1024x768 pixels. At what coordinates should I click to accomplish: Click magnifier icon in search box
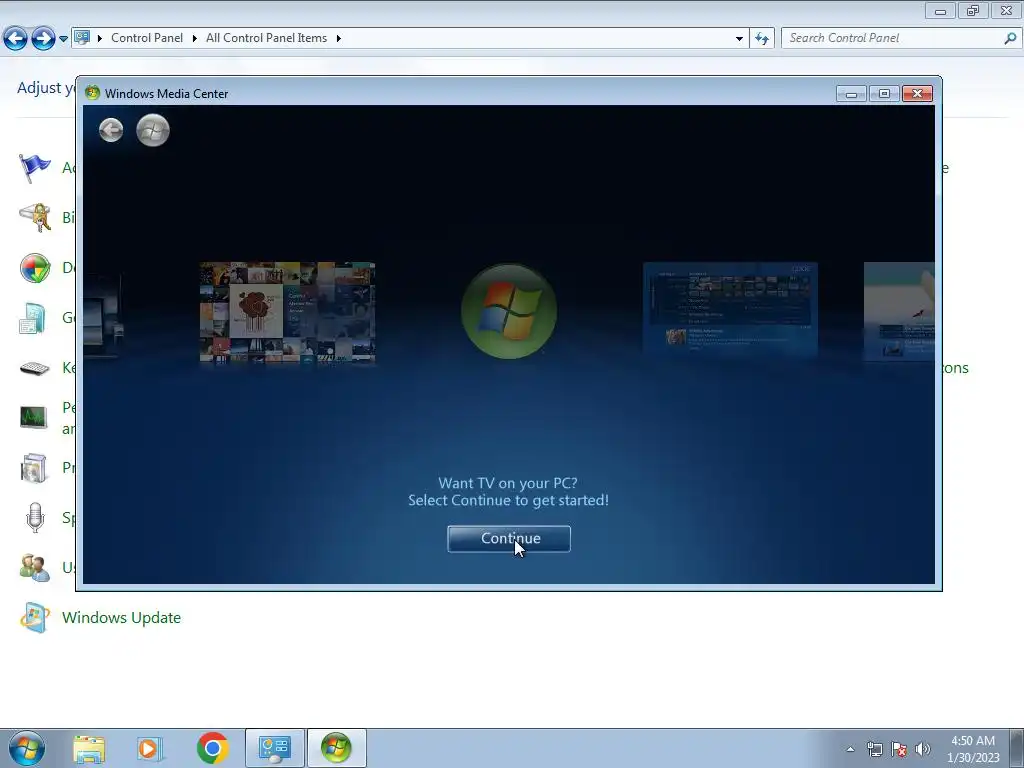1010,39
